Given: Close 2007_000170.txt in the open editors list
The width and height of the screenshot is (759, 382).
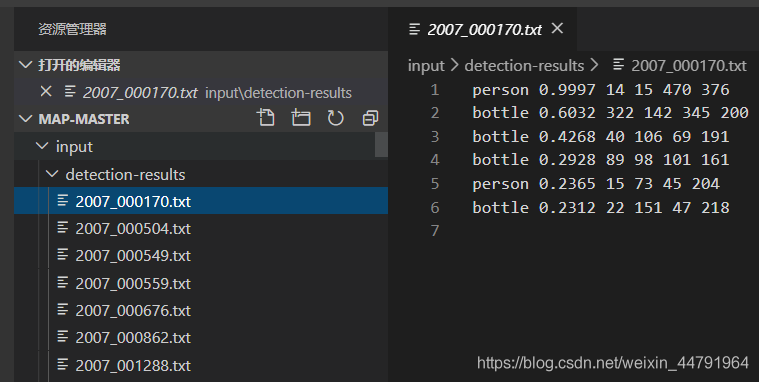Looking at the screenshot, I should tap(46, 91).
